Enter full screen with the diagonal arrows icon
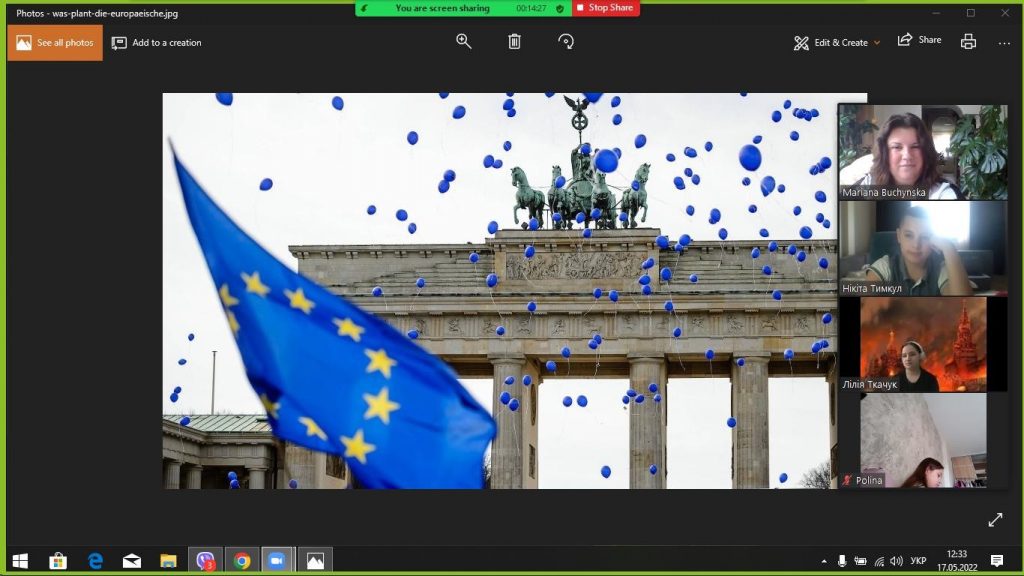Image resolution: width=1024 pixels, height=576 pixels. [x=995, y=520]
